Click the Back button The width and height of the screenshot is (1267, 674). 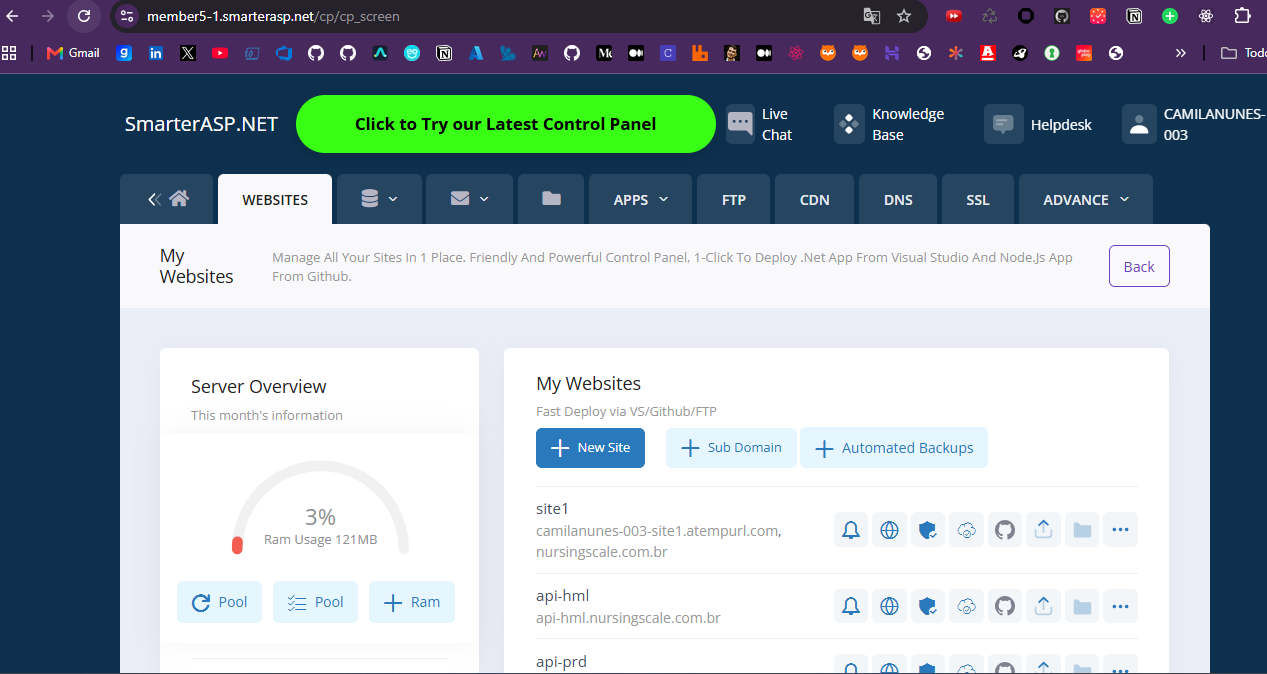tap(1139, 266)
